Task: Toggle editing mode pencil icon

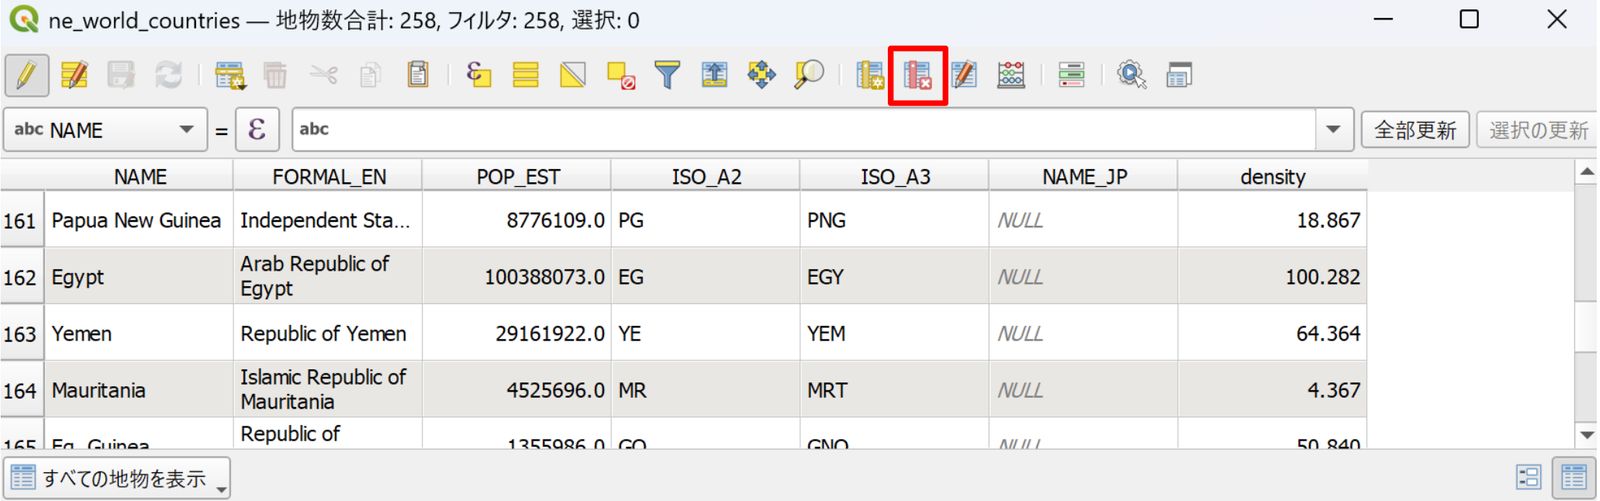Action: tap(26, 75)
